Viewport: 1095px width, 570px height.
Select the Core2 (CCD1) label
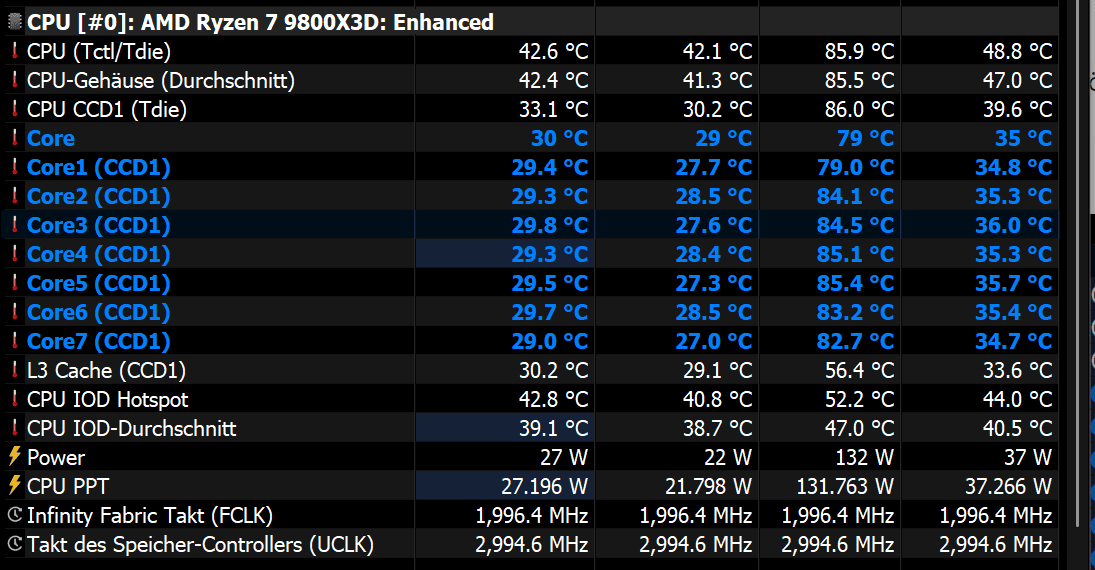coord(98,196)
